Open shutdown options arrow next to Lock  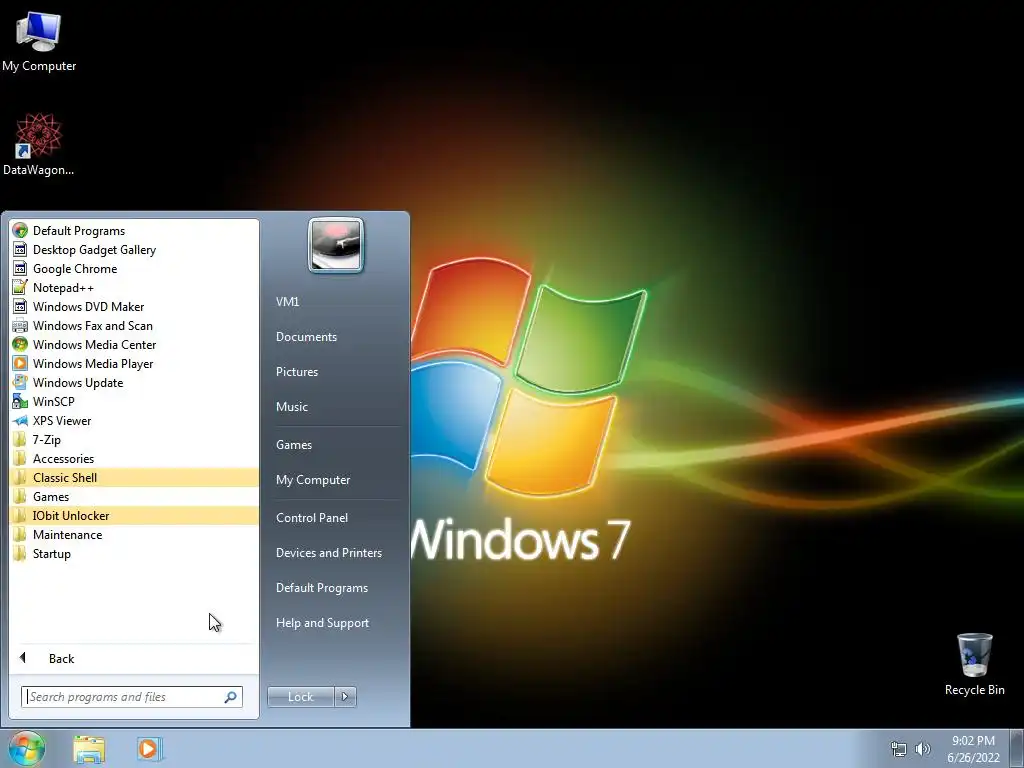click(x=345, y=697)
